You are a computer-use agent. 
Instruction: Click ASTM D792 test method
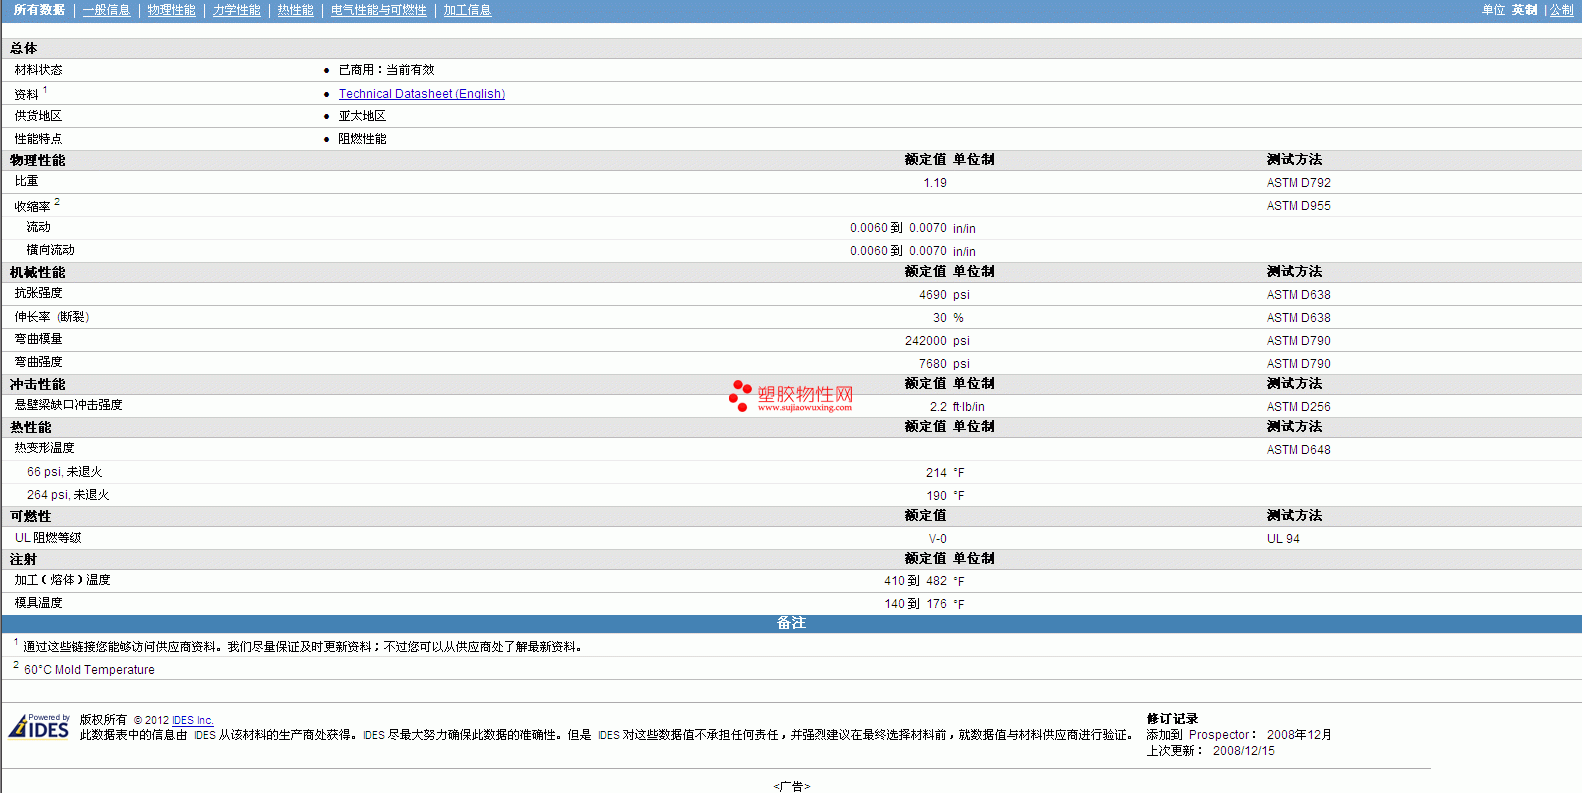pyautogui.click(x=1298, y=183)
